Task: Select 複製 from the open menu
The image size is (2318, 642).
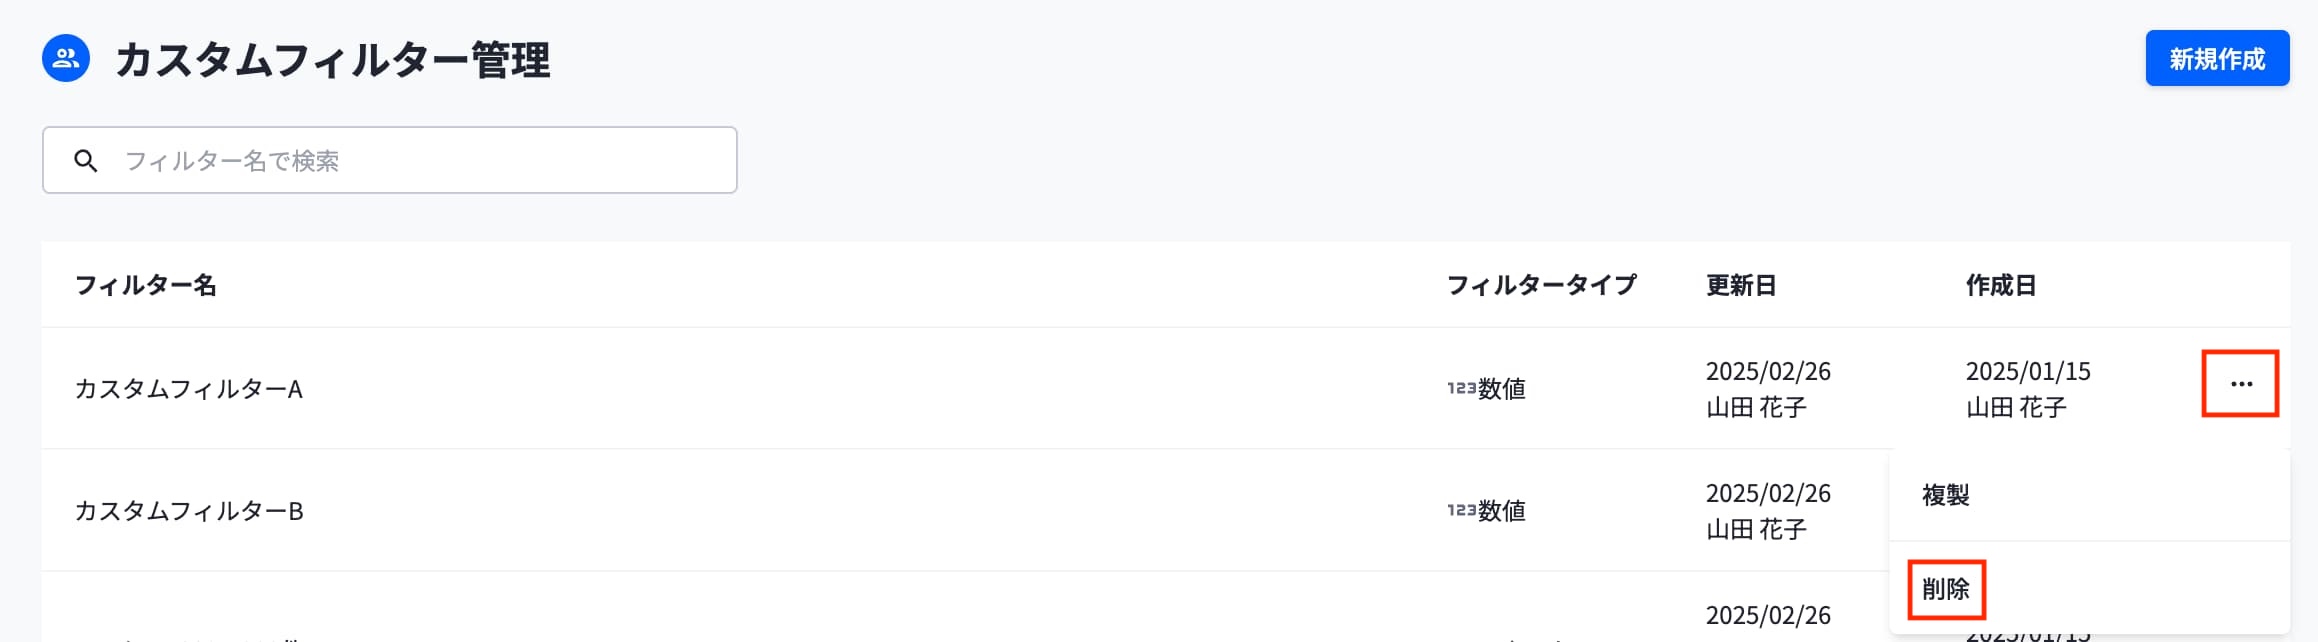Action: click(1946, 496)
